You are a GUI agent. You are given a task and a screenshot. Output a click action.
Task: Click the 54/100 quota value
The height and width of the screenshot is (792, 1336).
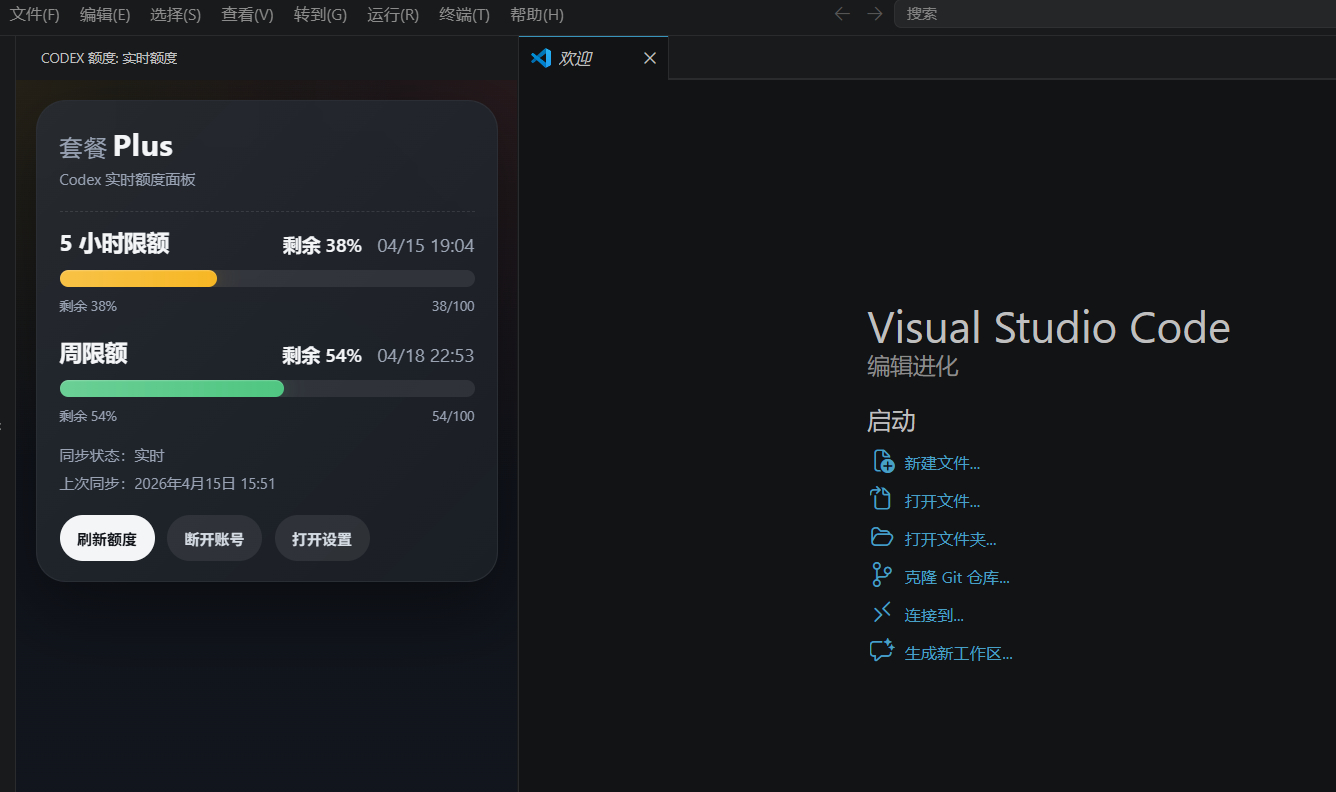[453, 416]
